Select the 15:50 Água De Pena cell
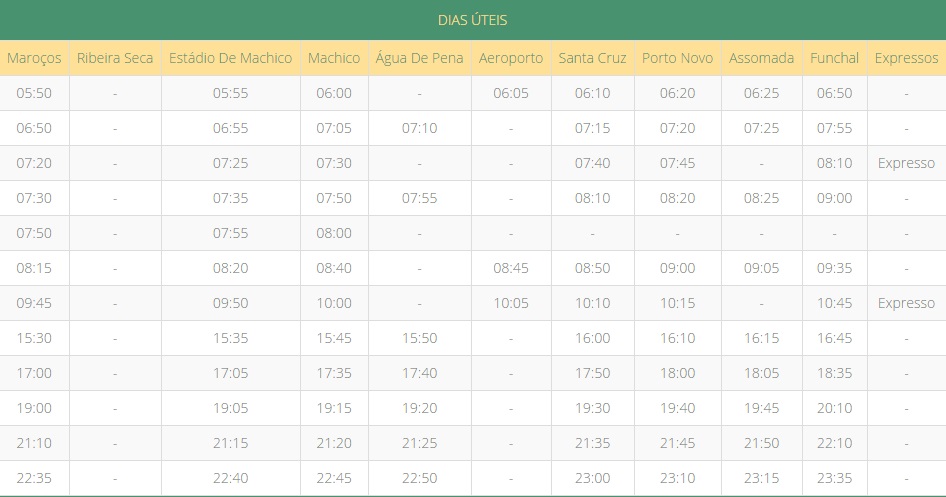 pyautogui.click(x=420, y=338)
